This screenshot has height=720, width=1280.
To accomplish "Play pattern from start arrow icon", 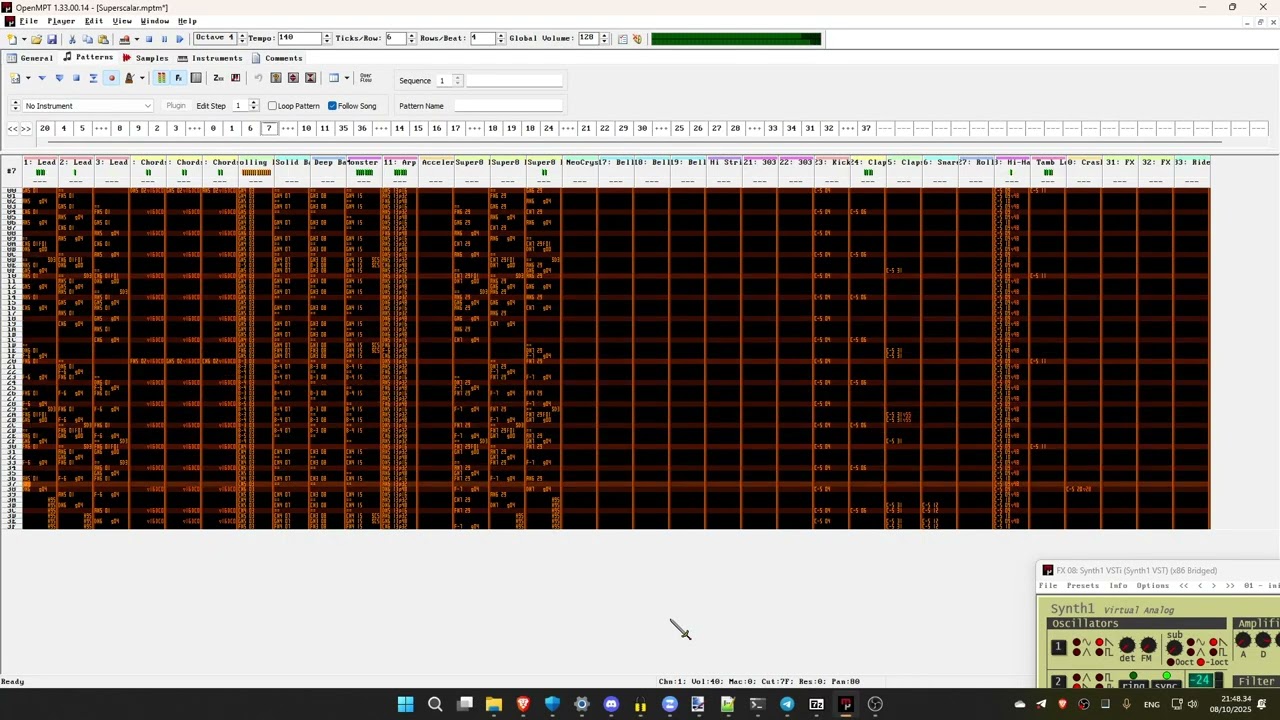I will point(42,78).
